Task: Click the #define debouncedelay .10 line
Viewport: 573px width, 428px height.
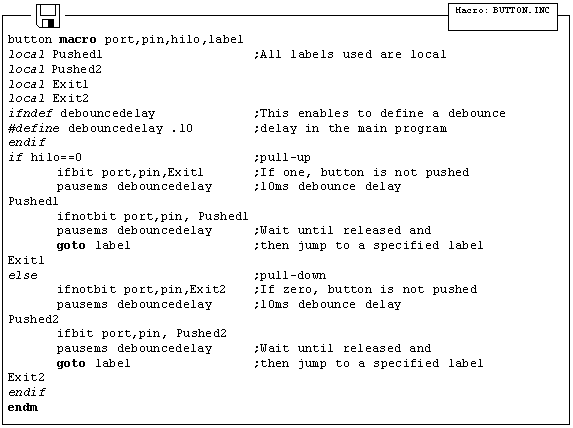Action: (x=100, y=128)
